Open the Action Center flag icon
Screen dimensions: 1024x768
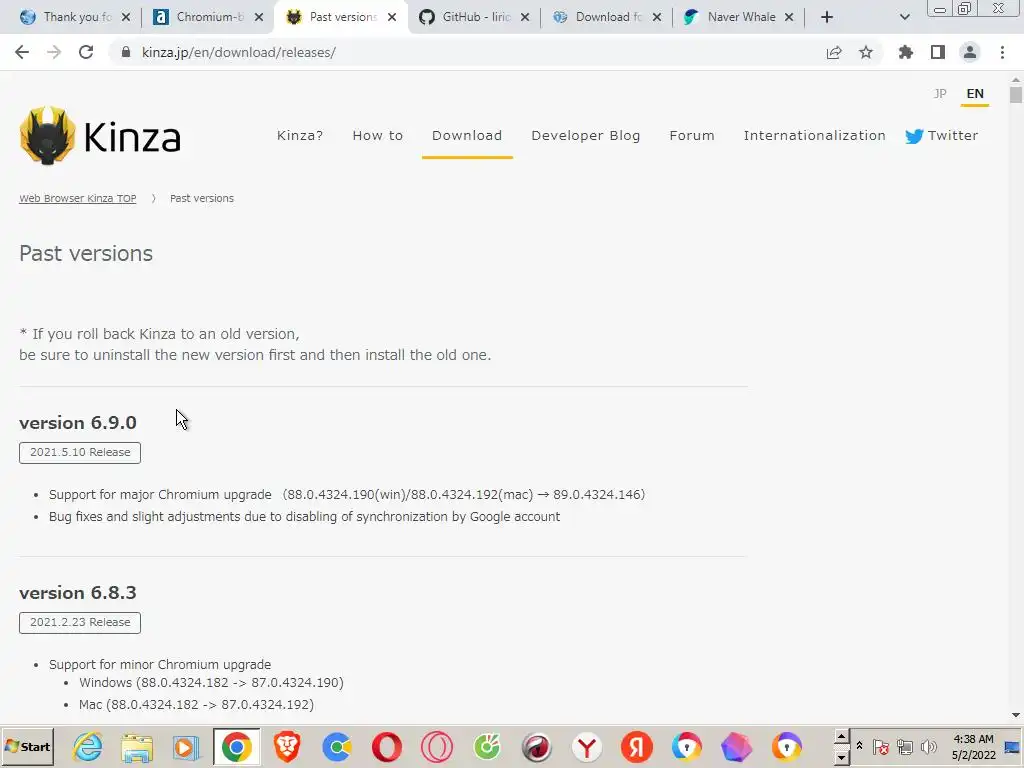point(880,746)
